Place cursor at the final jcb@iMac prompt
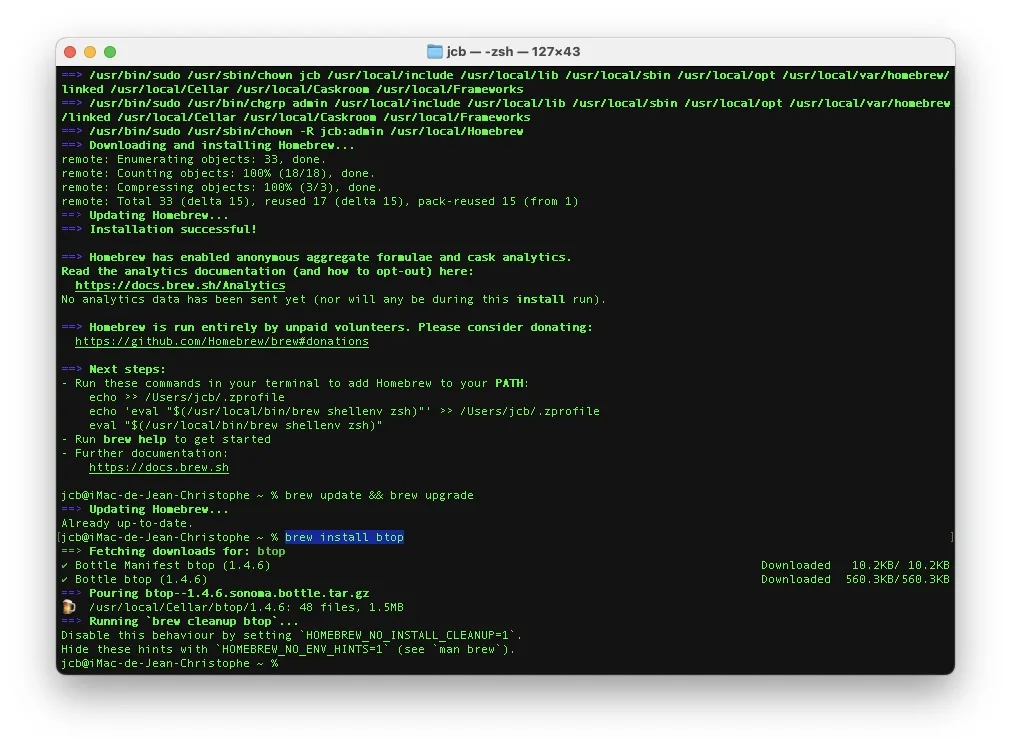Screen dimensions: 1011x749 coord(283,663)
